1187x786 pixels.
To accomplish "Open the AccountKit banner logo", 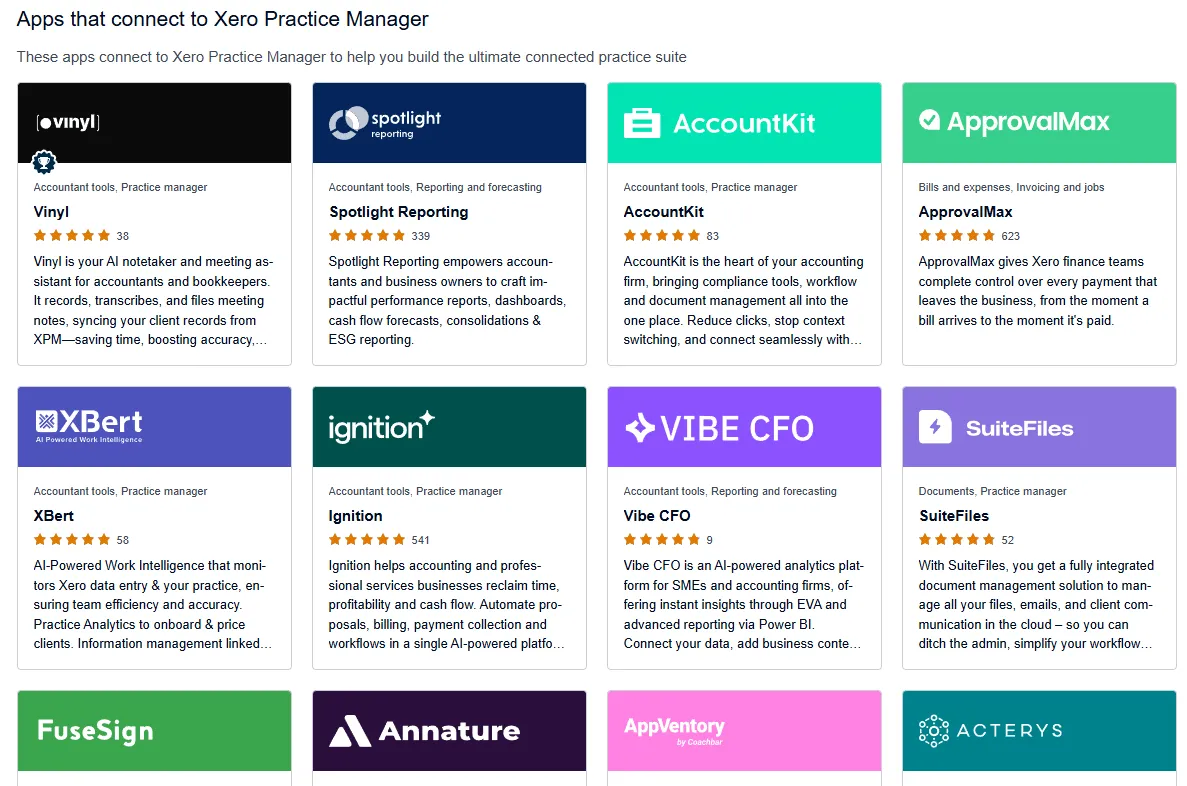I will [719, 123].
